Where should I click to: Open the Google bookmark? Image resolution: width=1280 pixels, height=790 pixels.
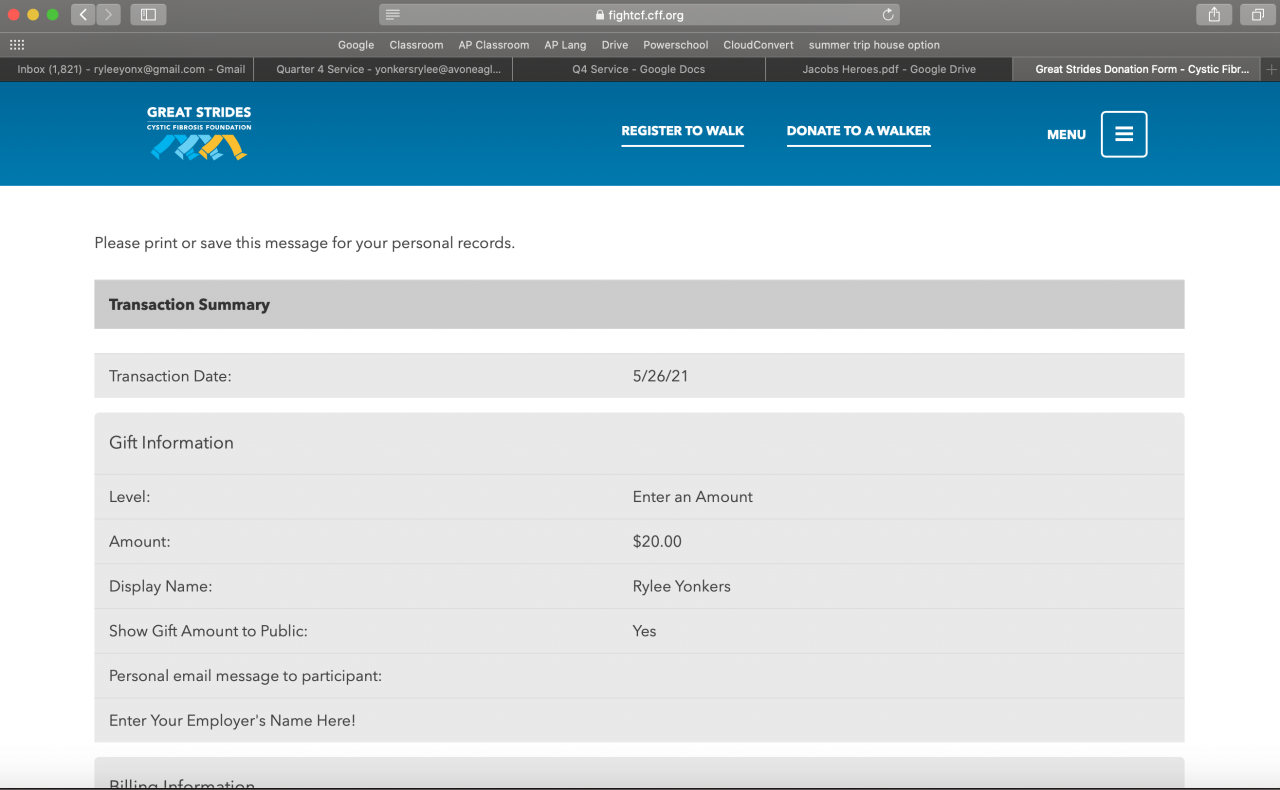[356, 45]
